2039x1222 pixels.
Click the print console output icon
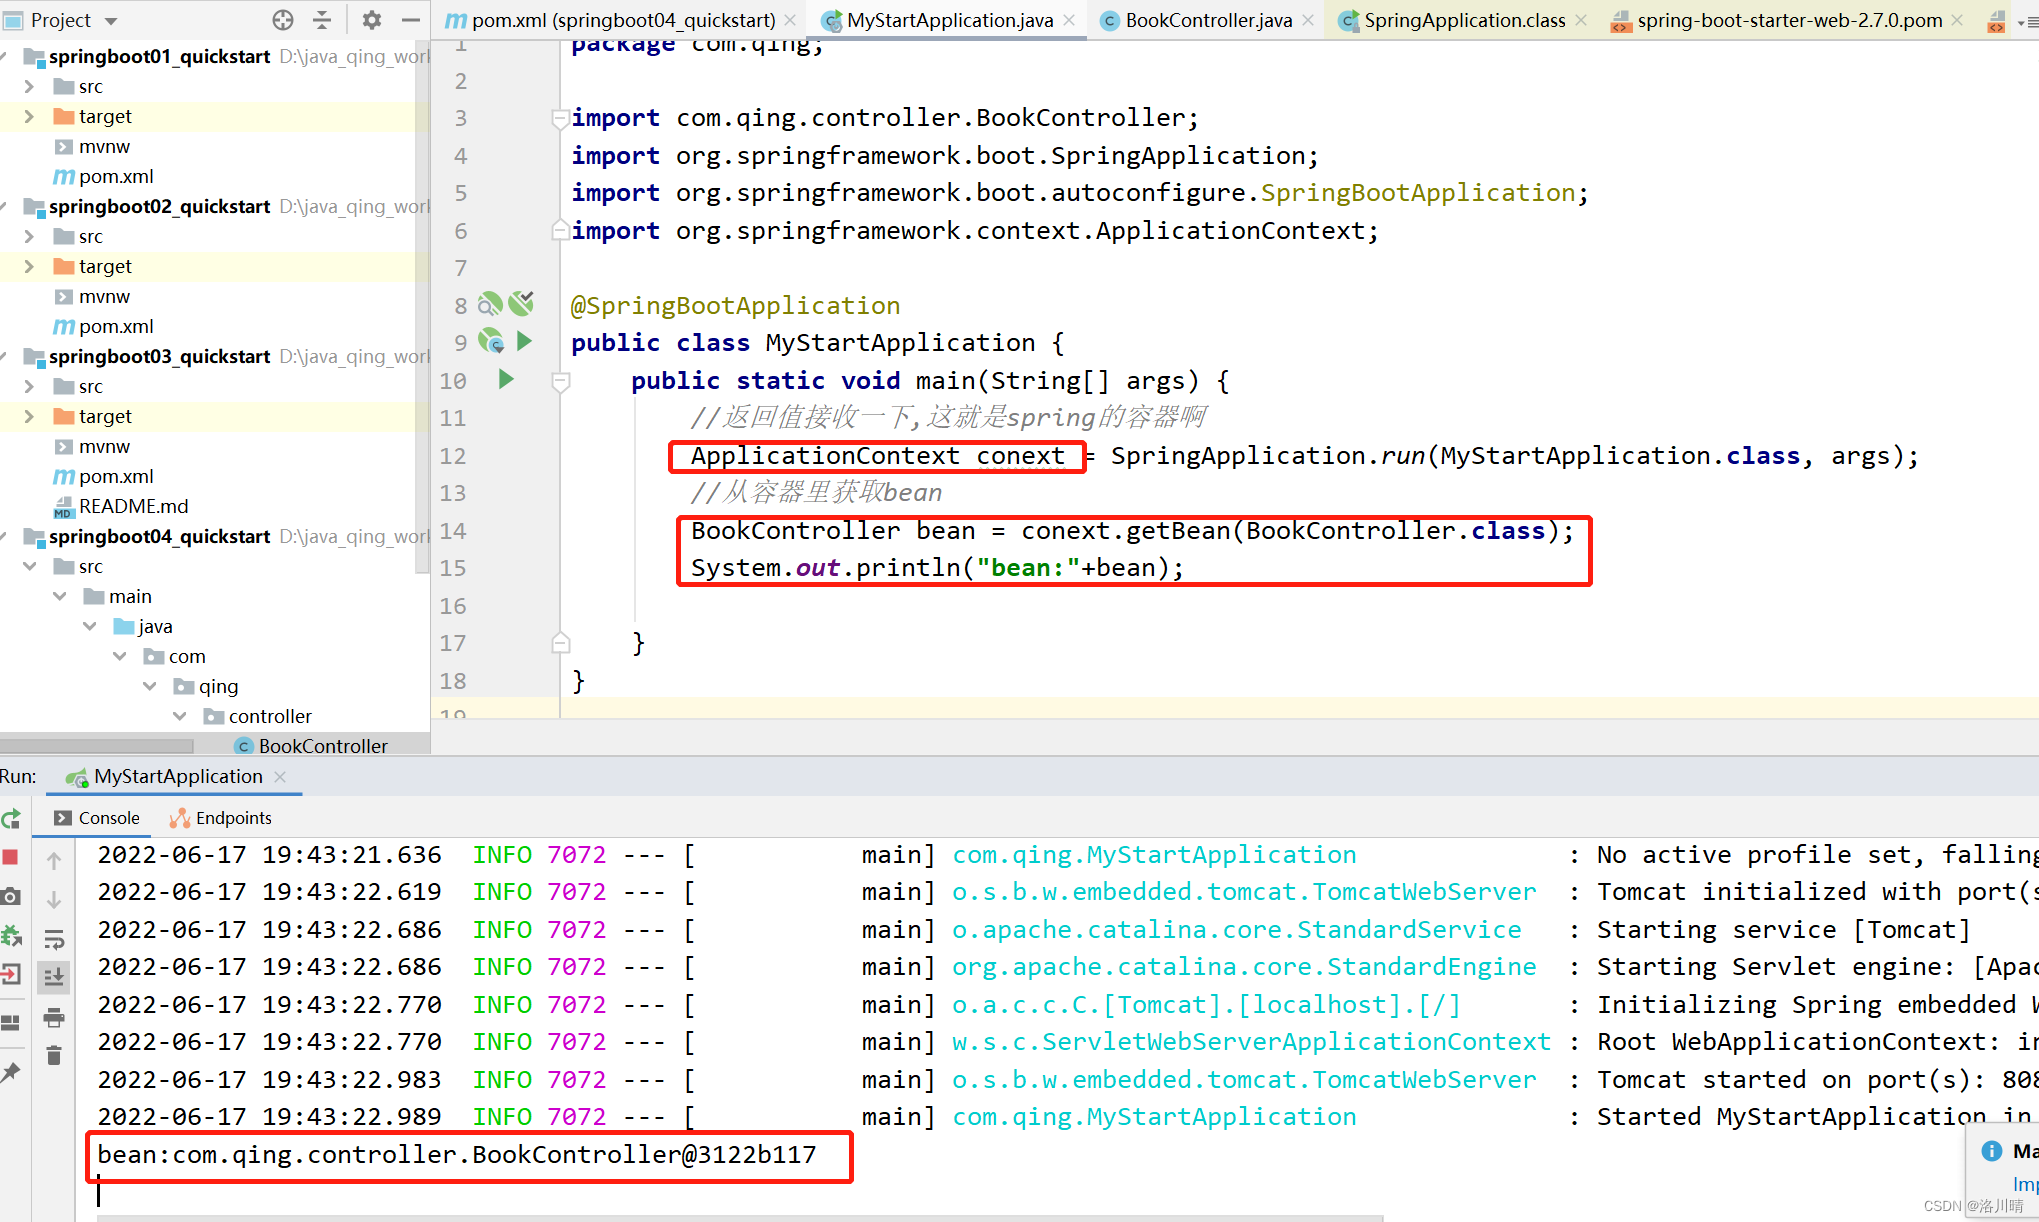pyautogui.click(x=54, y=1018)
